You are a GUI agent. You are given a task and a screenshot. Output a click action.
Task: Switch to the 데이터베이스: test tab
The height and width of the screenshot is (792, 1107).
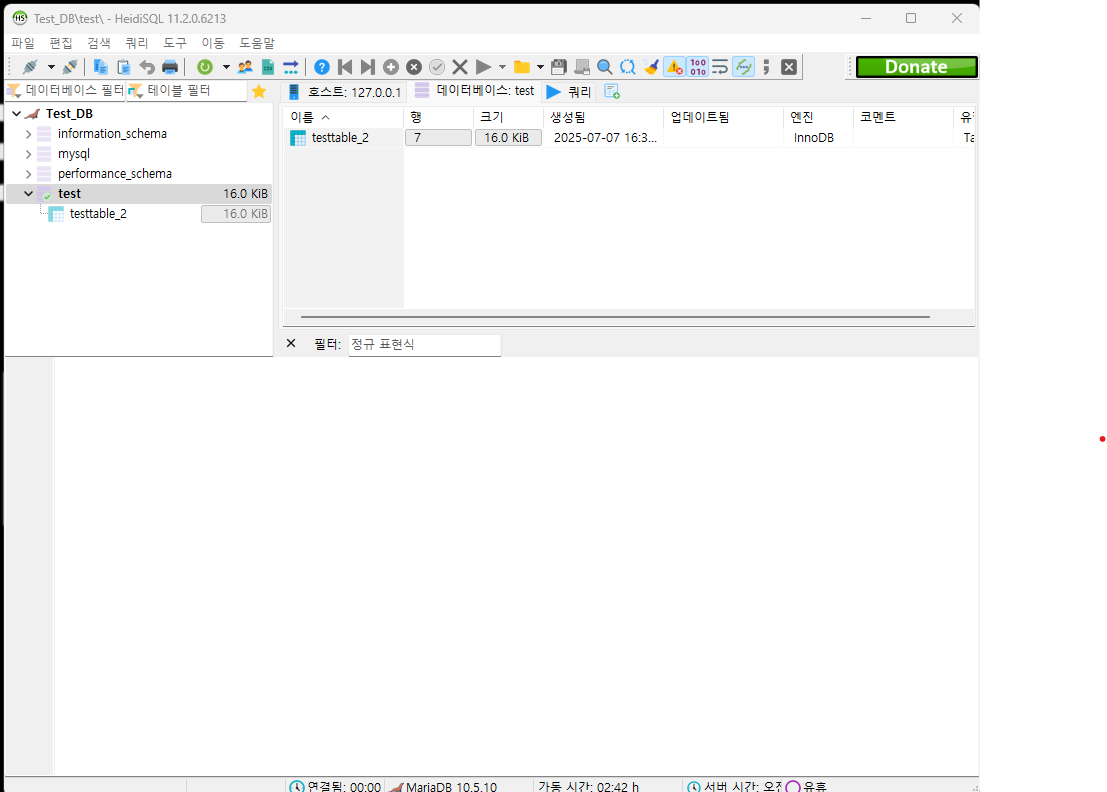[475, 91]
